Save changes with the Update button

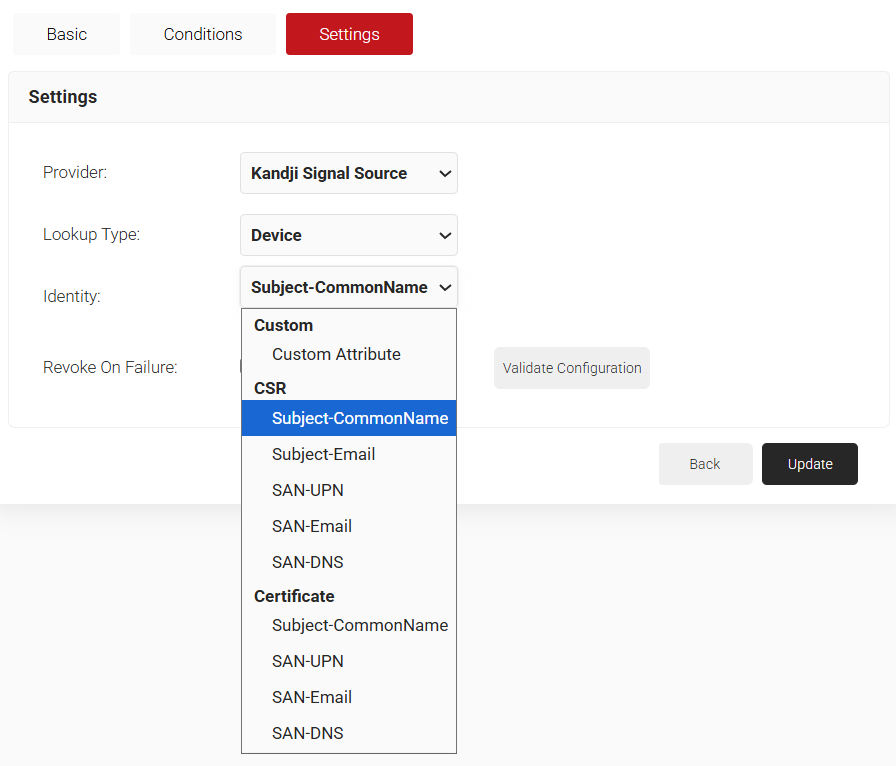coord(810,464)
